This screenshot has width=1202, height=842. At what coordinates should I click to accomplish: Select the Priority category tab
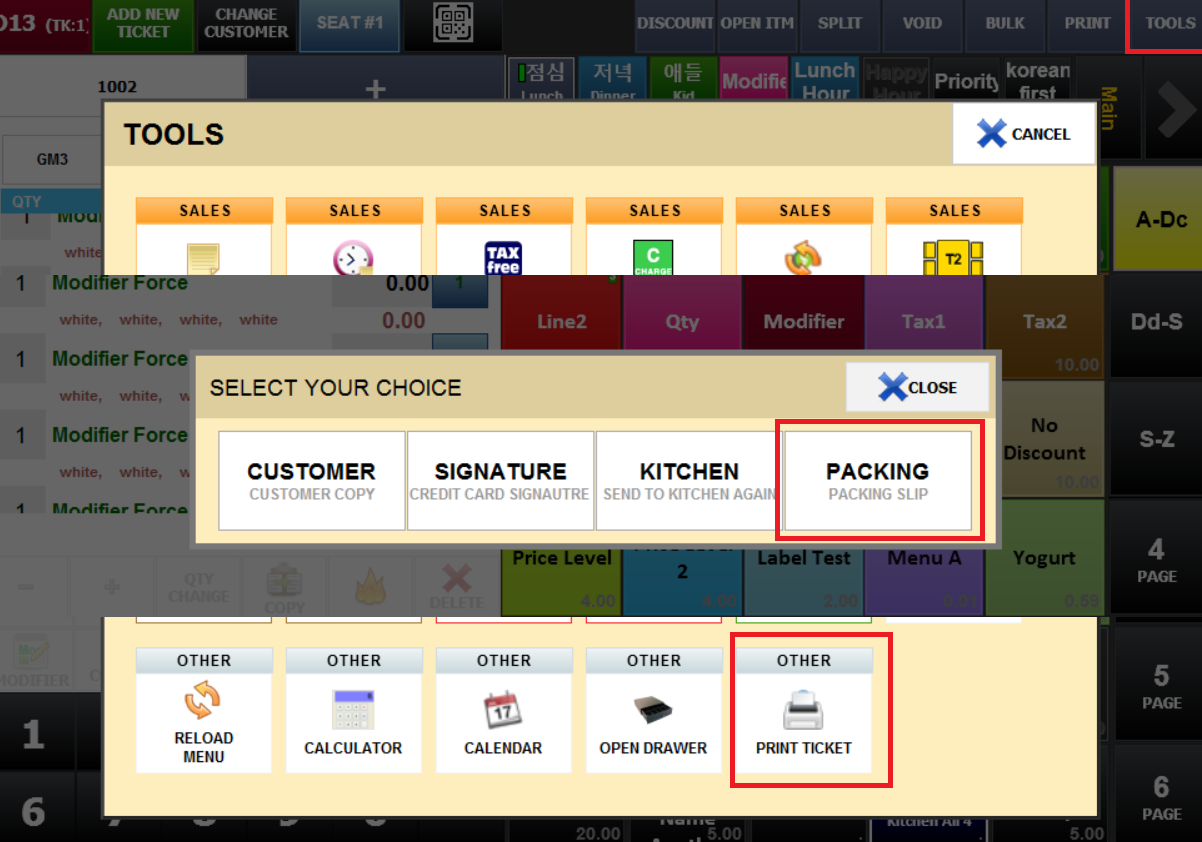coord(967,78)
